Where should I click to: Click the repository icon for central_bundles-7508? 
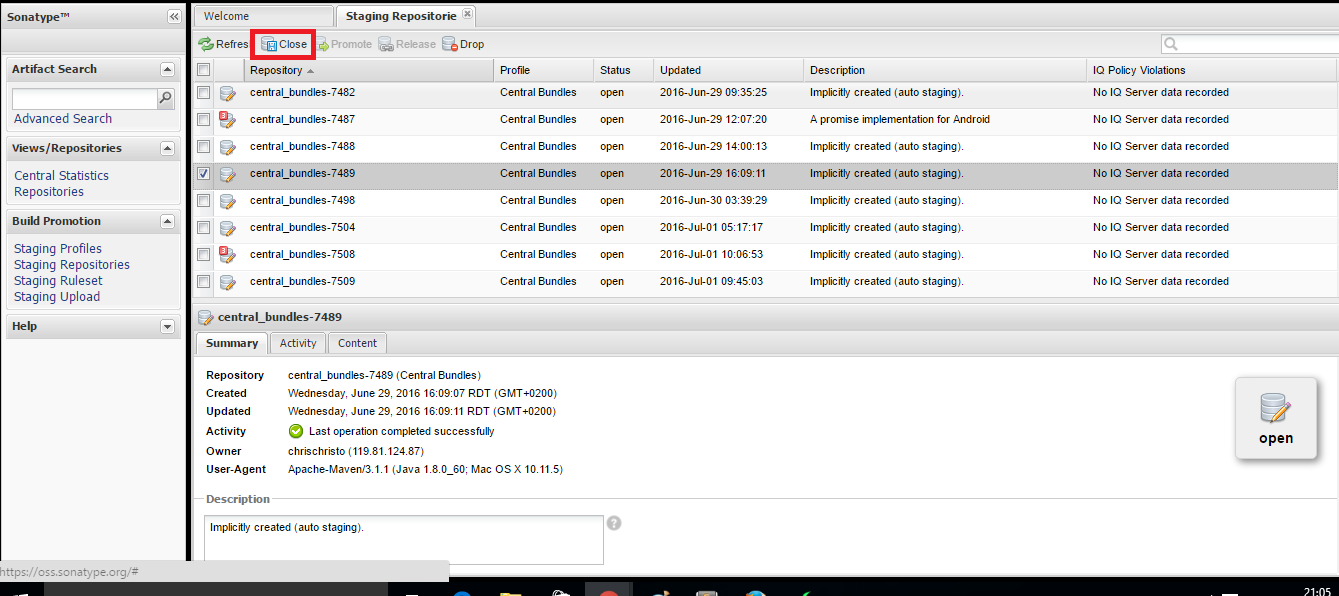pos(227,255)
